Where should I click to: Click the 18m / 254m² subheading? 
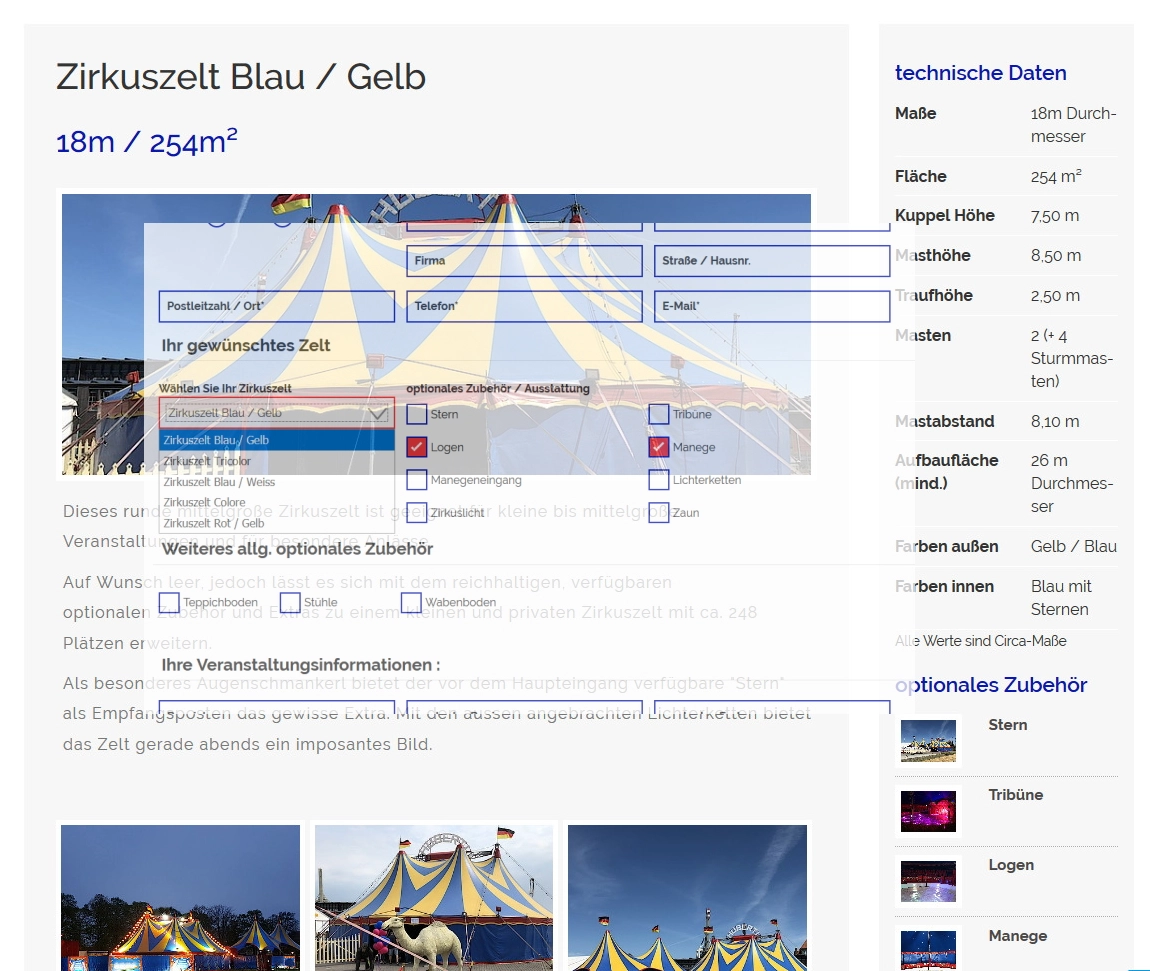(x=147, y=142)
